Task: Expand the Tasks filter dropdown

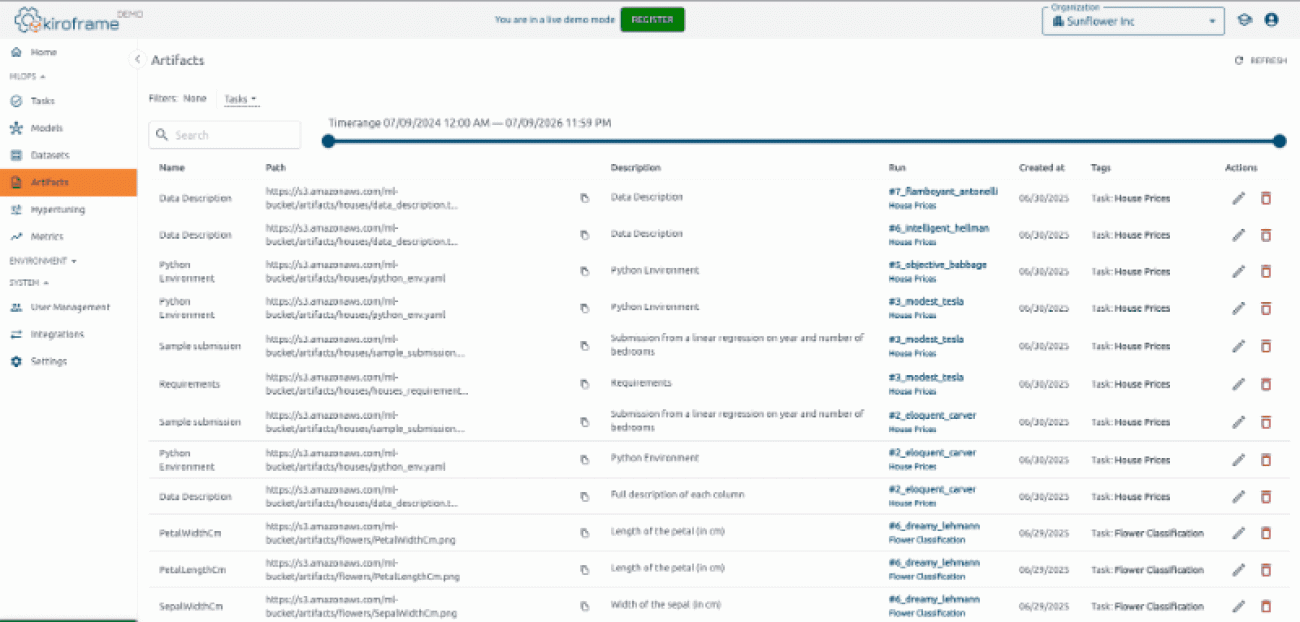Action: (x=238, y=98)
